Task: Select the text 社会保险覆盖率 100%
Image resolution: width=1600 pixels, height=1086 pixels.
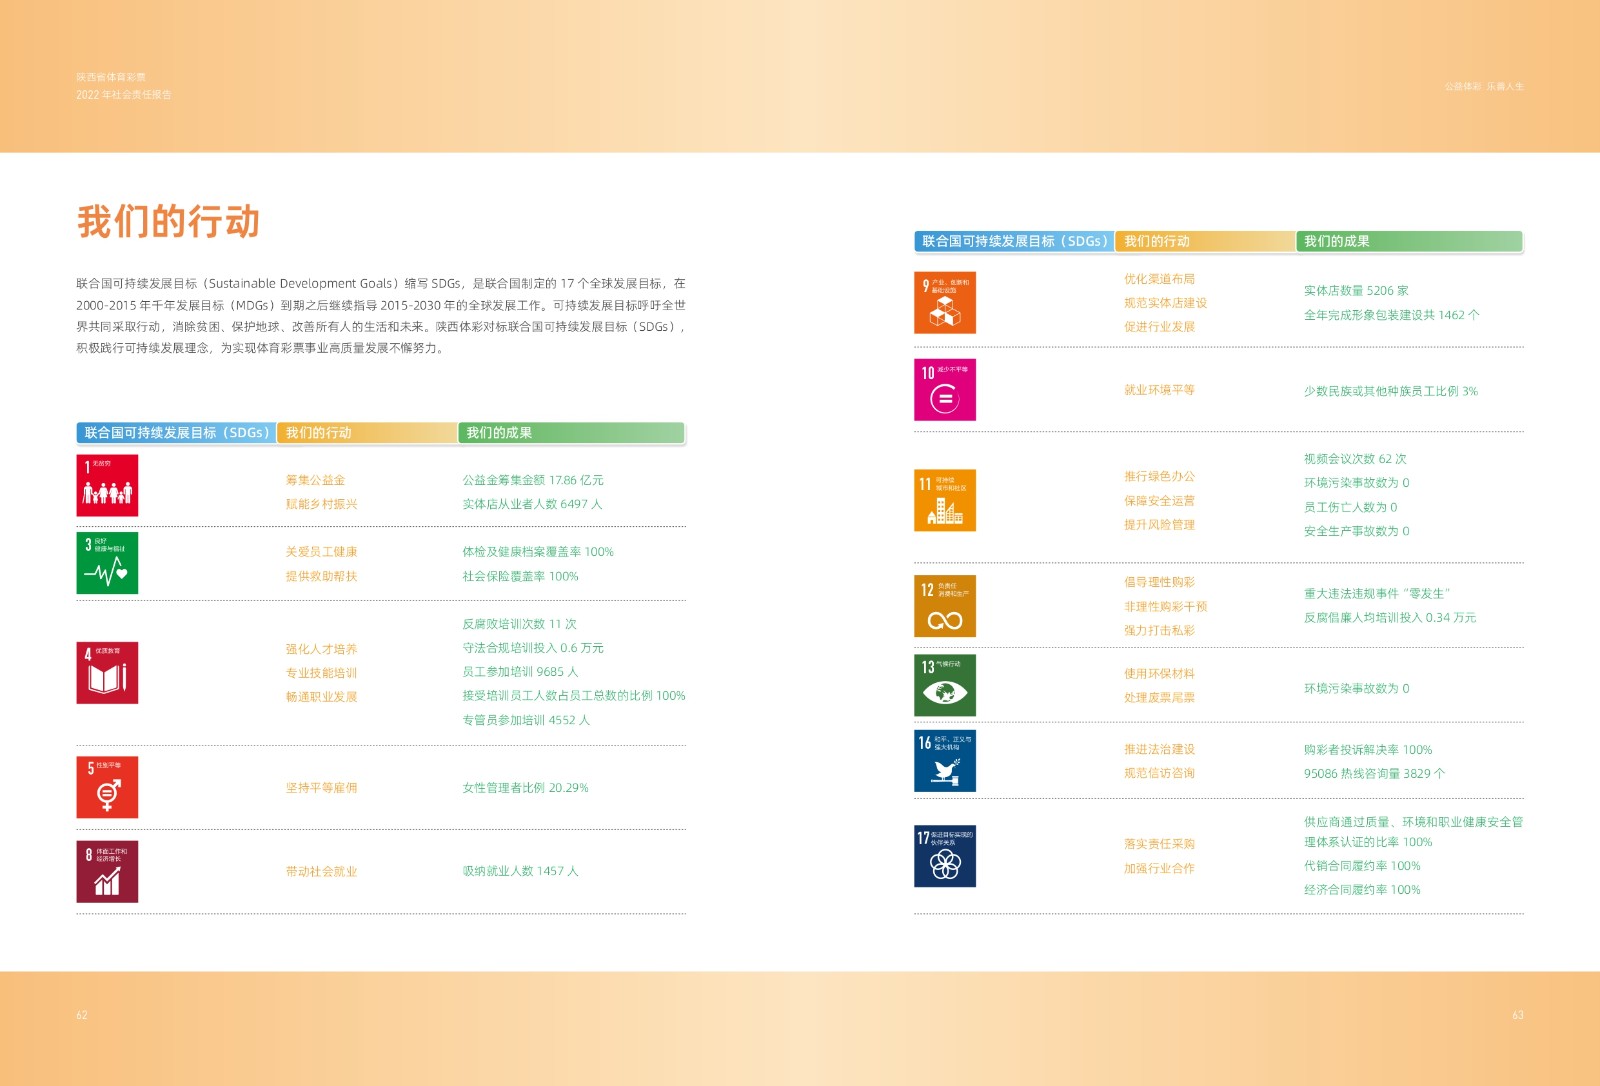Action: click(520, 576)
